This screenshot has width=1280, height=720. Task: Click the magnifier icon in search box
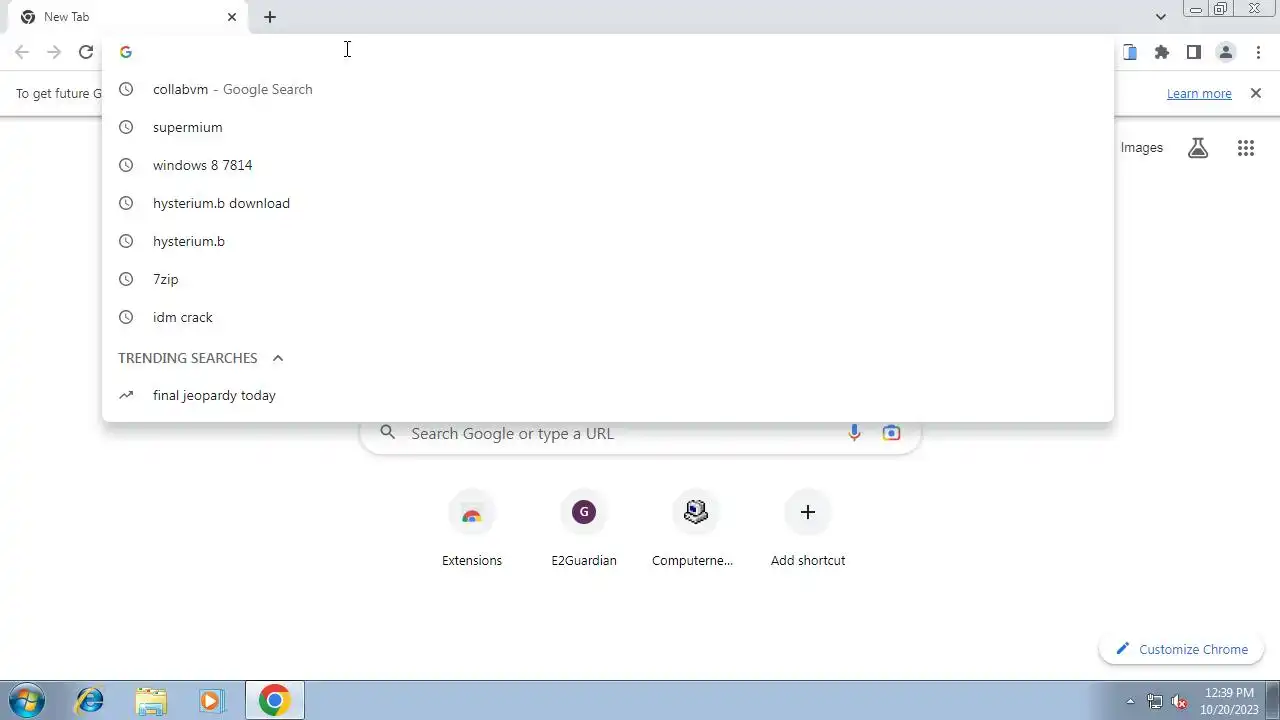(388, 433)
